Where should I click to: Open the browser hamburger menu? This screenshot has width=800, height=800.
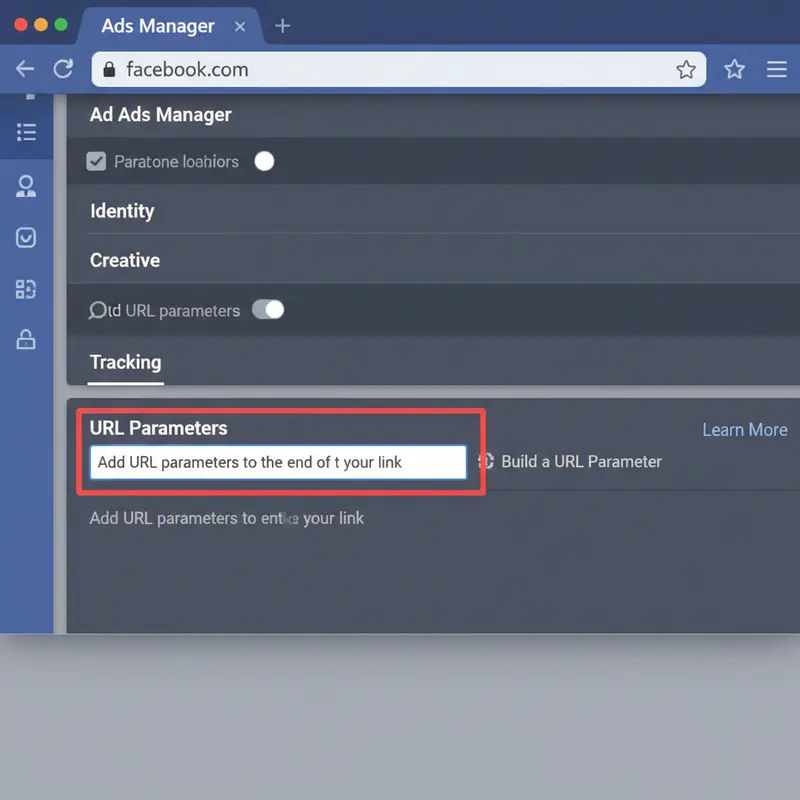(x=776, y=70)
